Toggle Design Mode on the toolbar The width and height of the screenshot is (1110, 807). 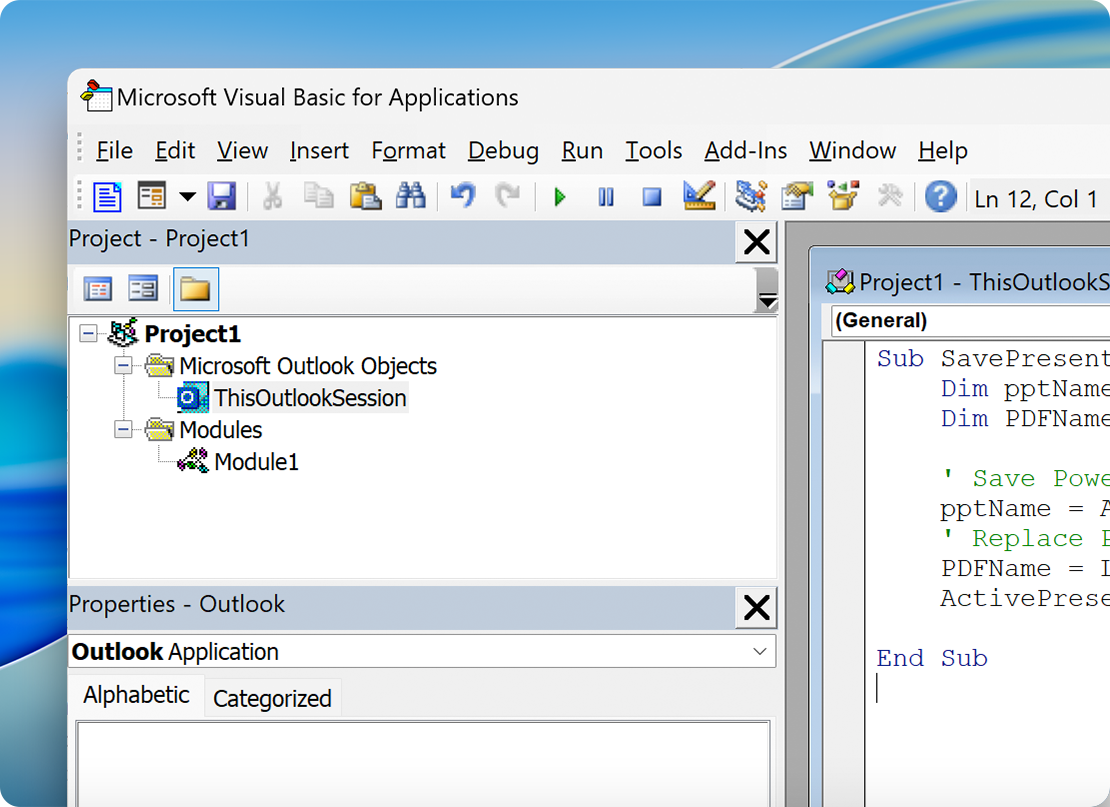tap(699, 196)
